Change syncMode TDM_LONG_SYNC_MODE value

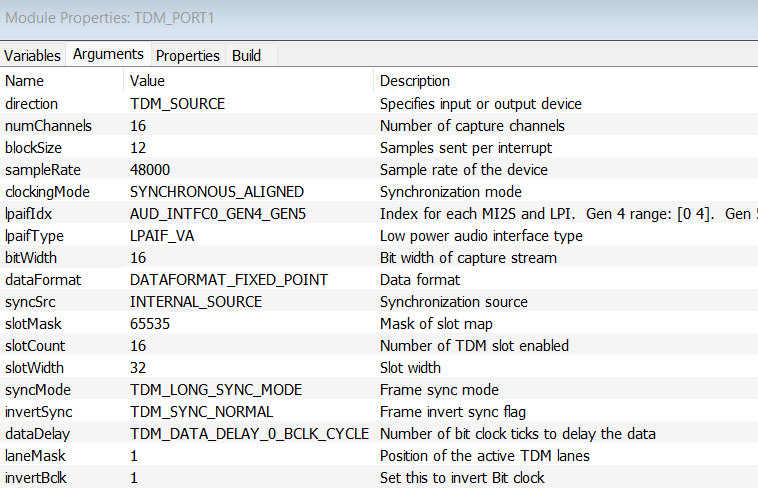pyautogui.click(x=215, y=390)
